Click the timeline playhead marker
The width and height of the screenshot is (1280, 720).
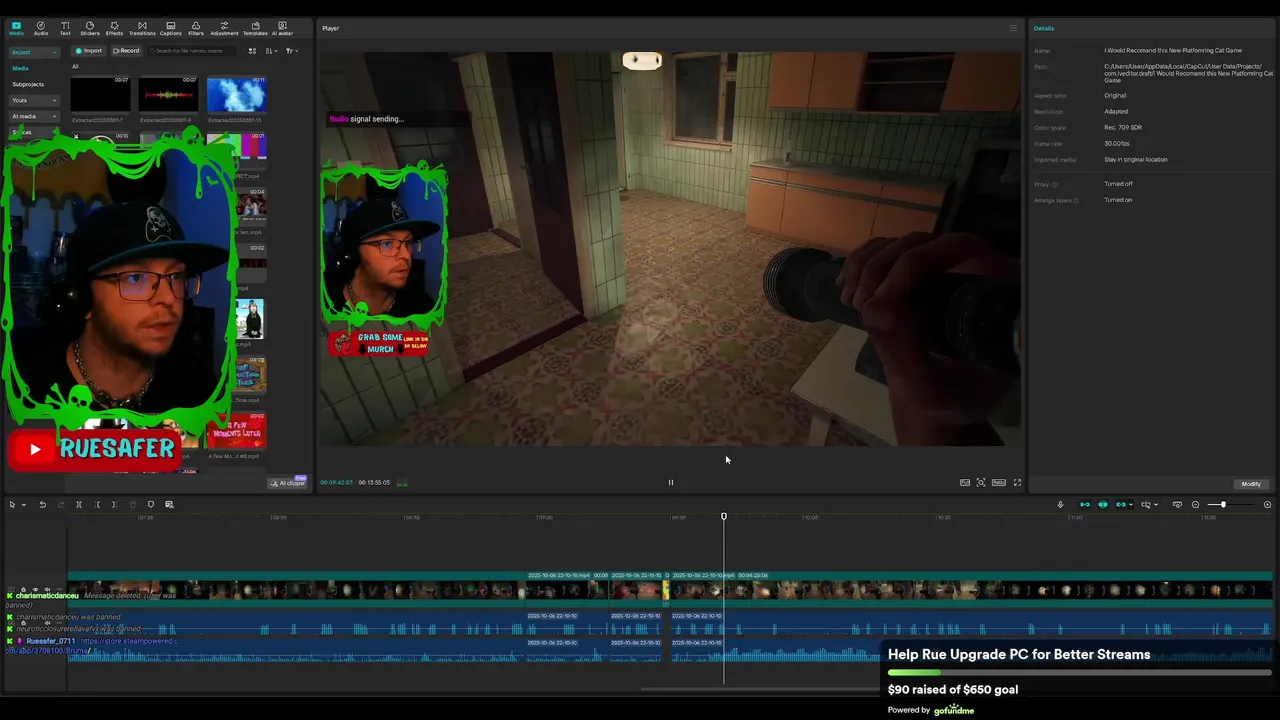[x=724, y=516]
